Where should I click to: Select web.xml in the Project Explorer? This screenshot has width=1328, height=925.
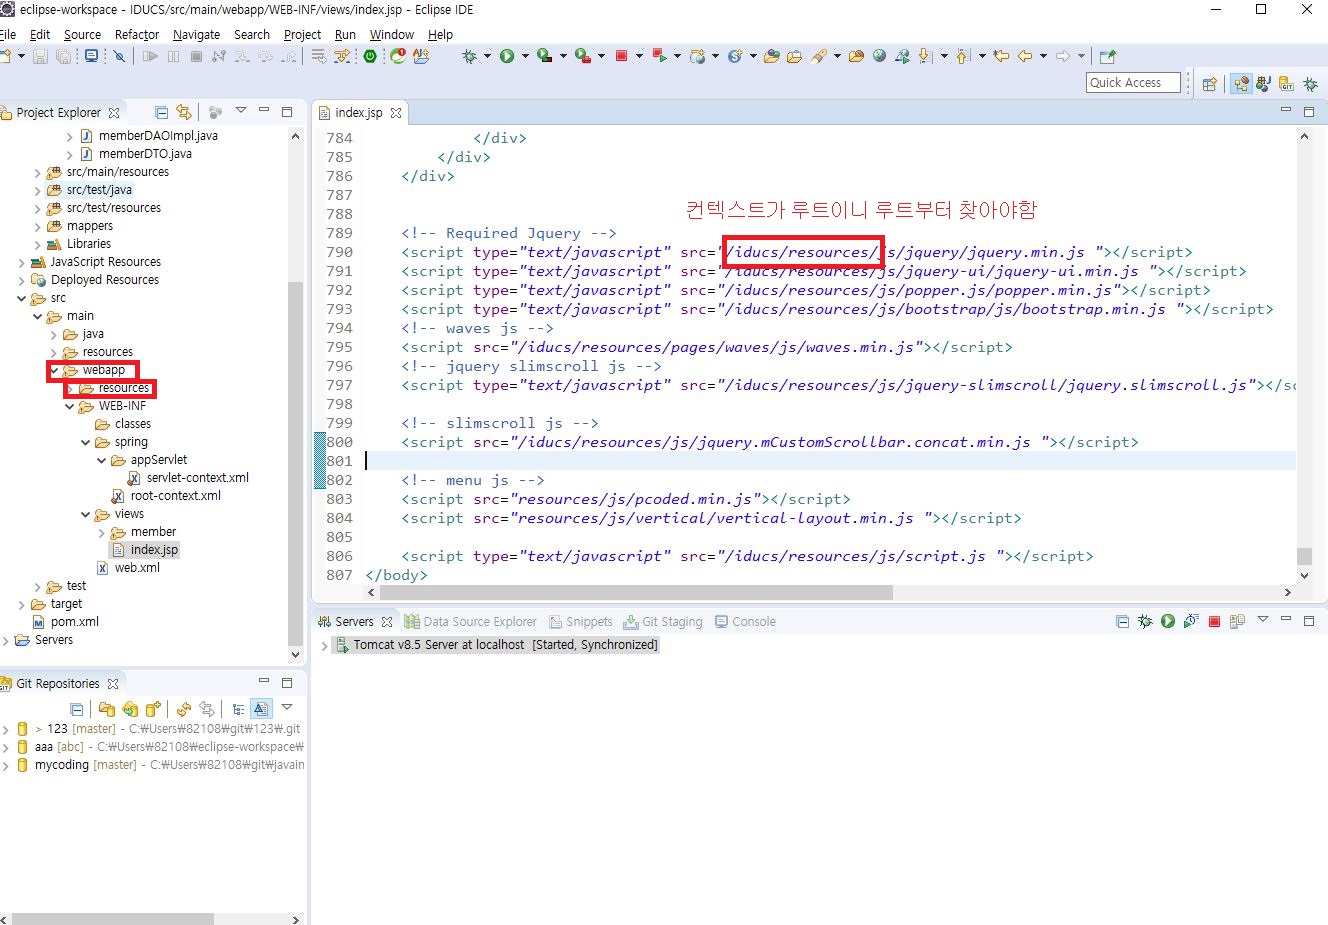[128, 568]
